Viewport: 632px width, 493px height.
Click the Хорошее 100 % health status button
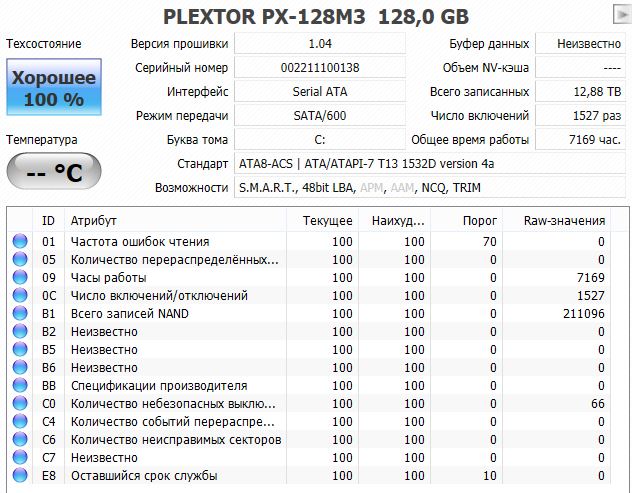[54, 89]
